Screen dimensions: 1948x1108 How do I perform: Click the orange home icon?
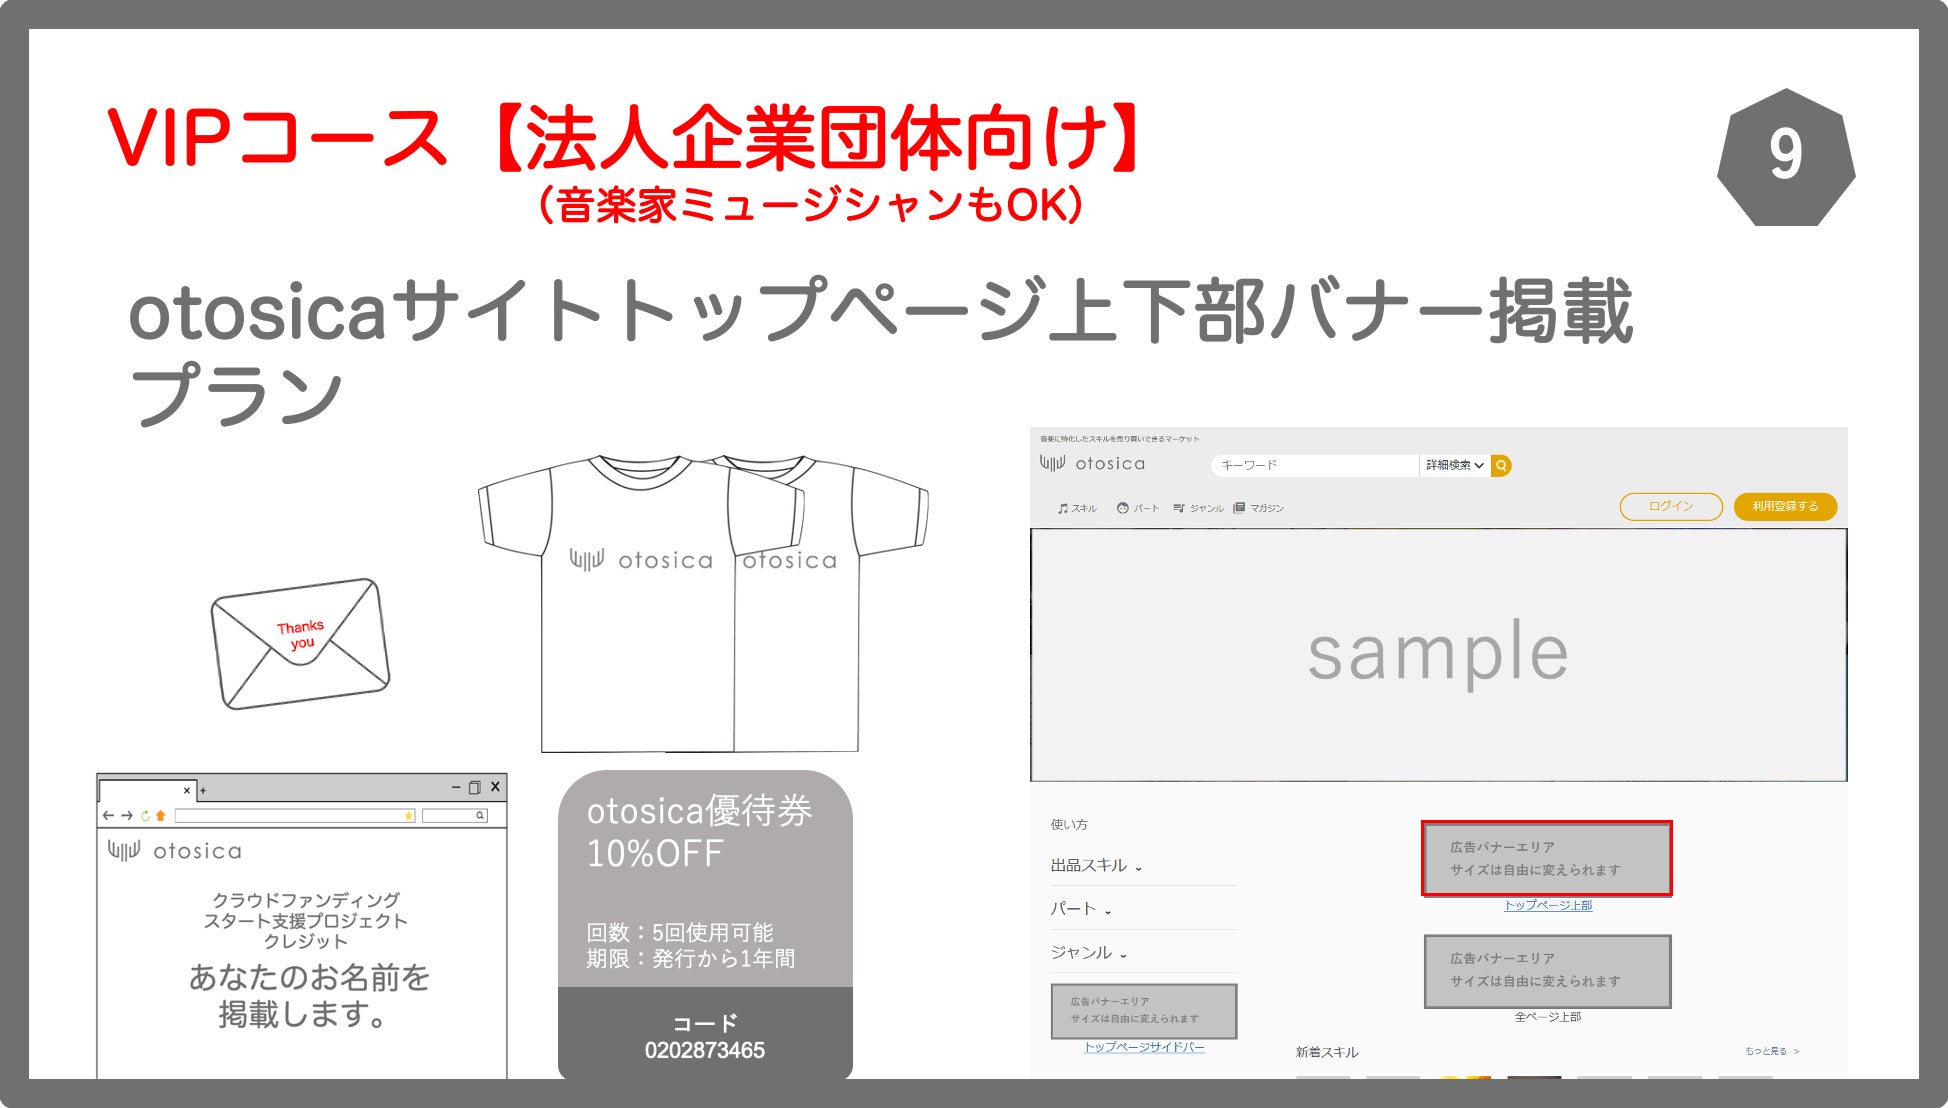coord(161,816)
